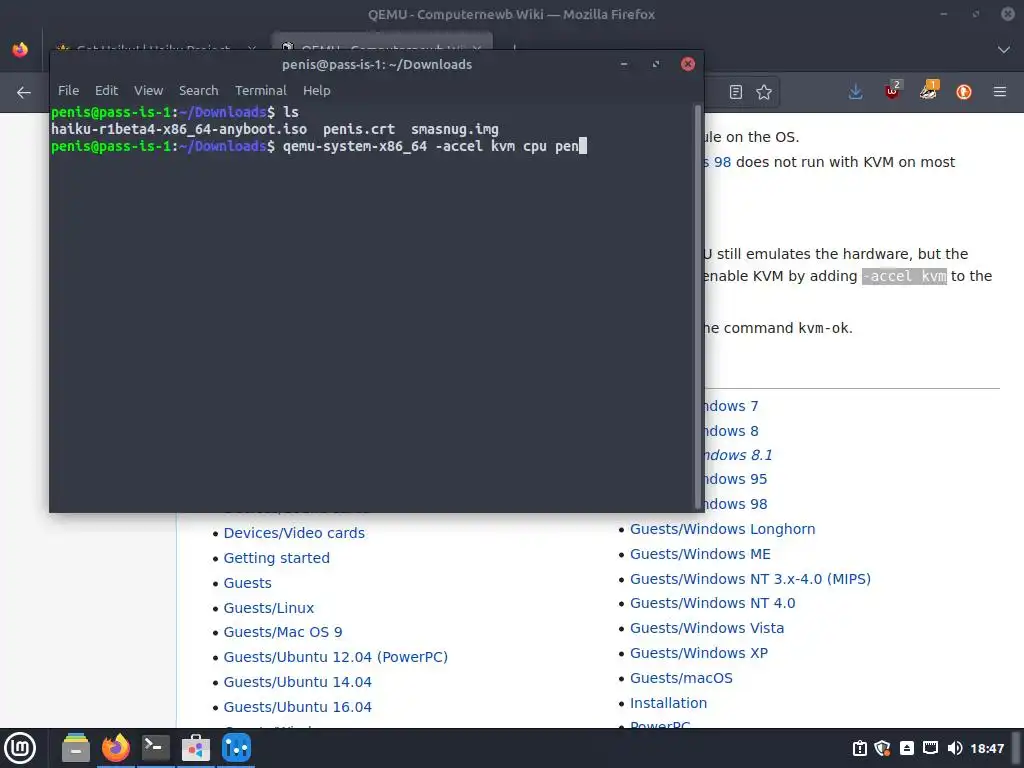Open the terminal Help menu
Screen dimensions: 1024x768
coord(316,91)
